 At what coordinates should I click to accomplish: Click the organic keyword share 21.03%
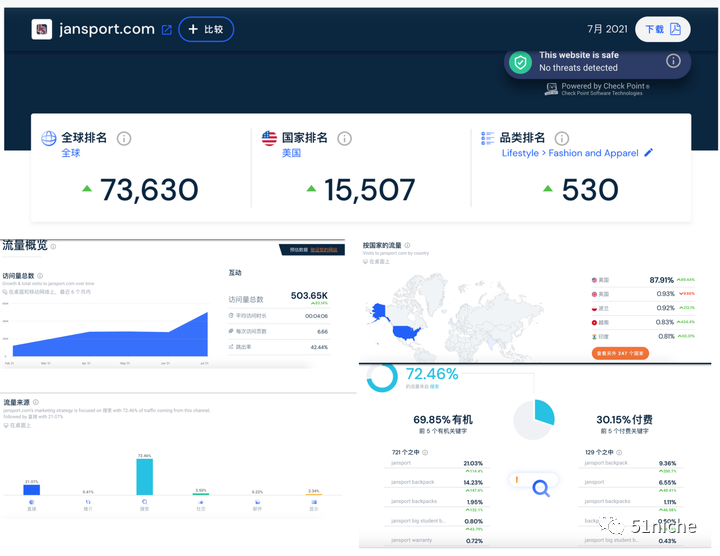[x=473, y=463]
